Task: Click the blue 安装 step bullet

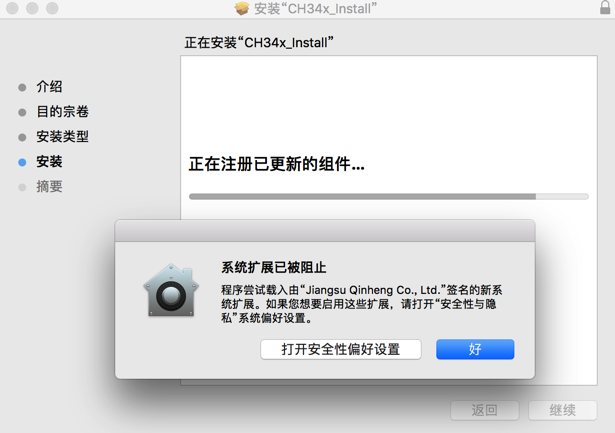Action: pos(22,162)
